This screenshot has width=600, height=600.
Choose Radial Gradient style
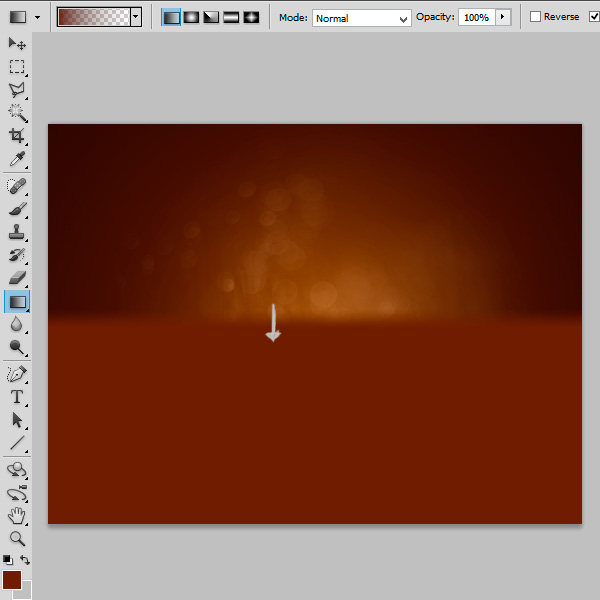pyautogui.click(x=191, y=17)
